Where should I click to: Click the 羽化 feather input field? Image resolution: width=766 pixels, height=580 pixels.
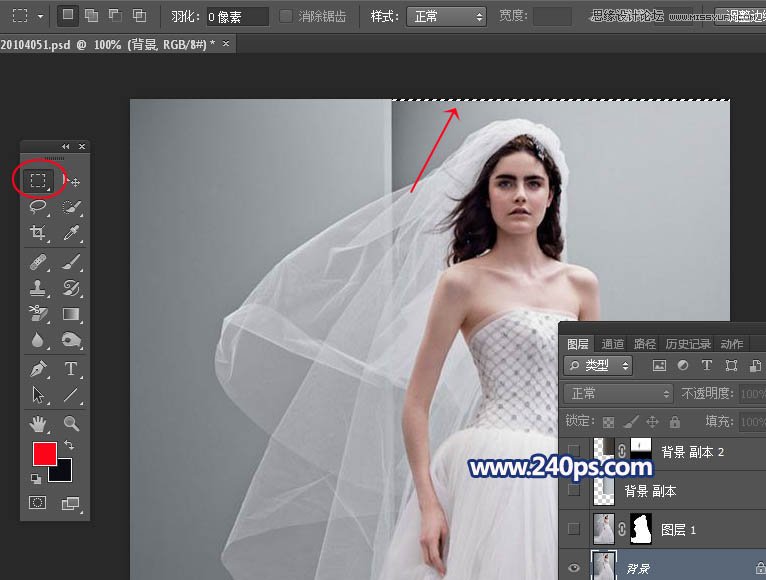point(237,17)
